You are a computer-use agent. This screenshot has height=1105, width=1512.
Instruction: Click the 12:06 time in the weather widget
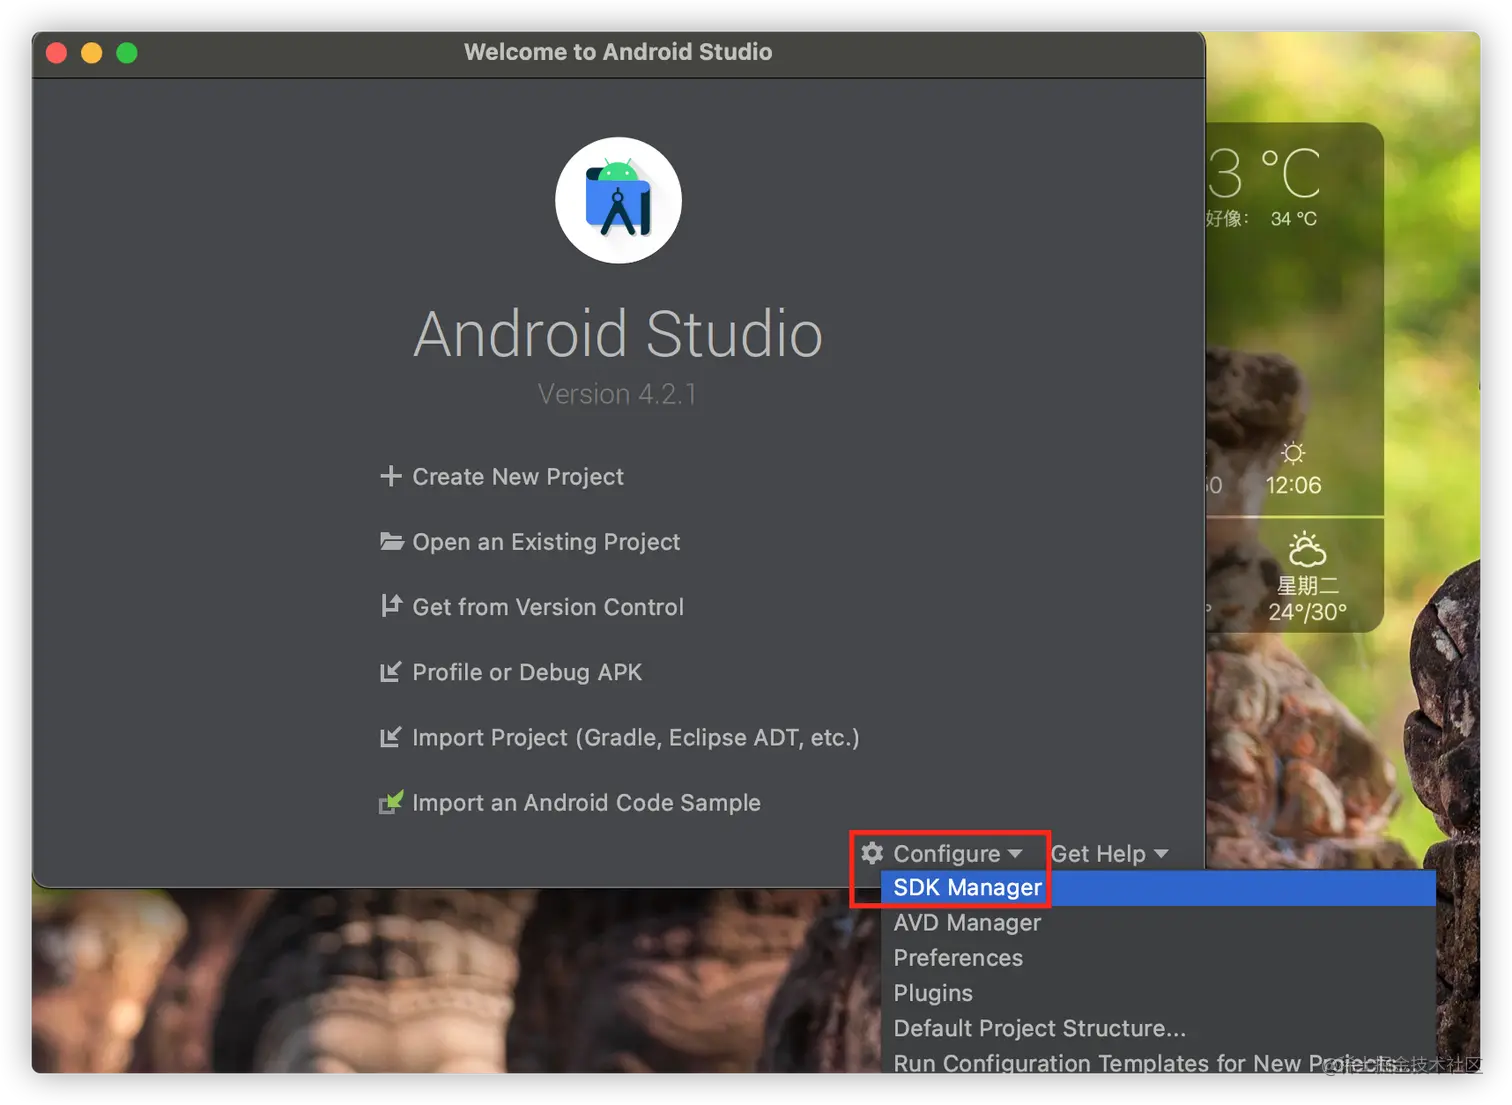coord(1293,485)
